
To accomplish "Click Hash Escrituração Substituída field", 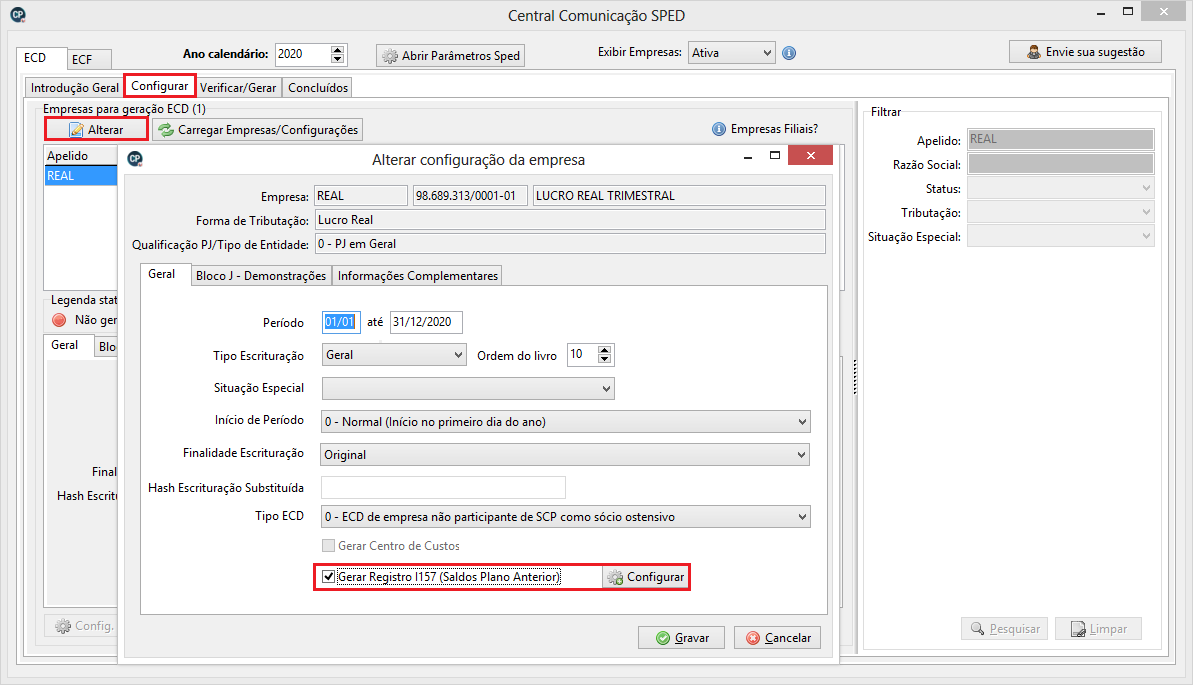I will point(444,487).
